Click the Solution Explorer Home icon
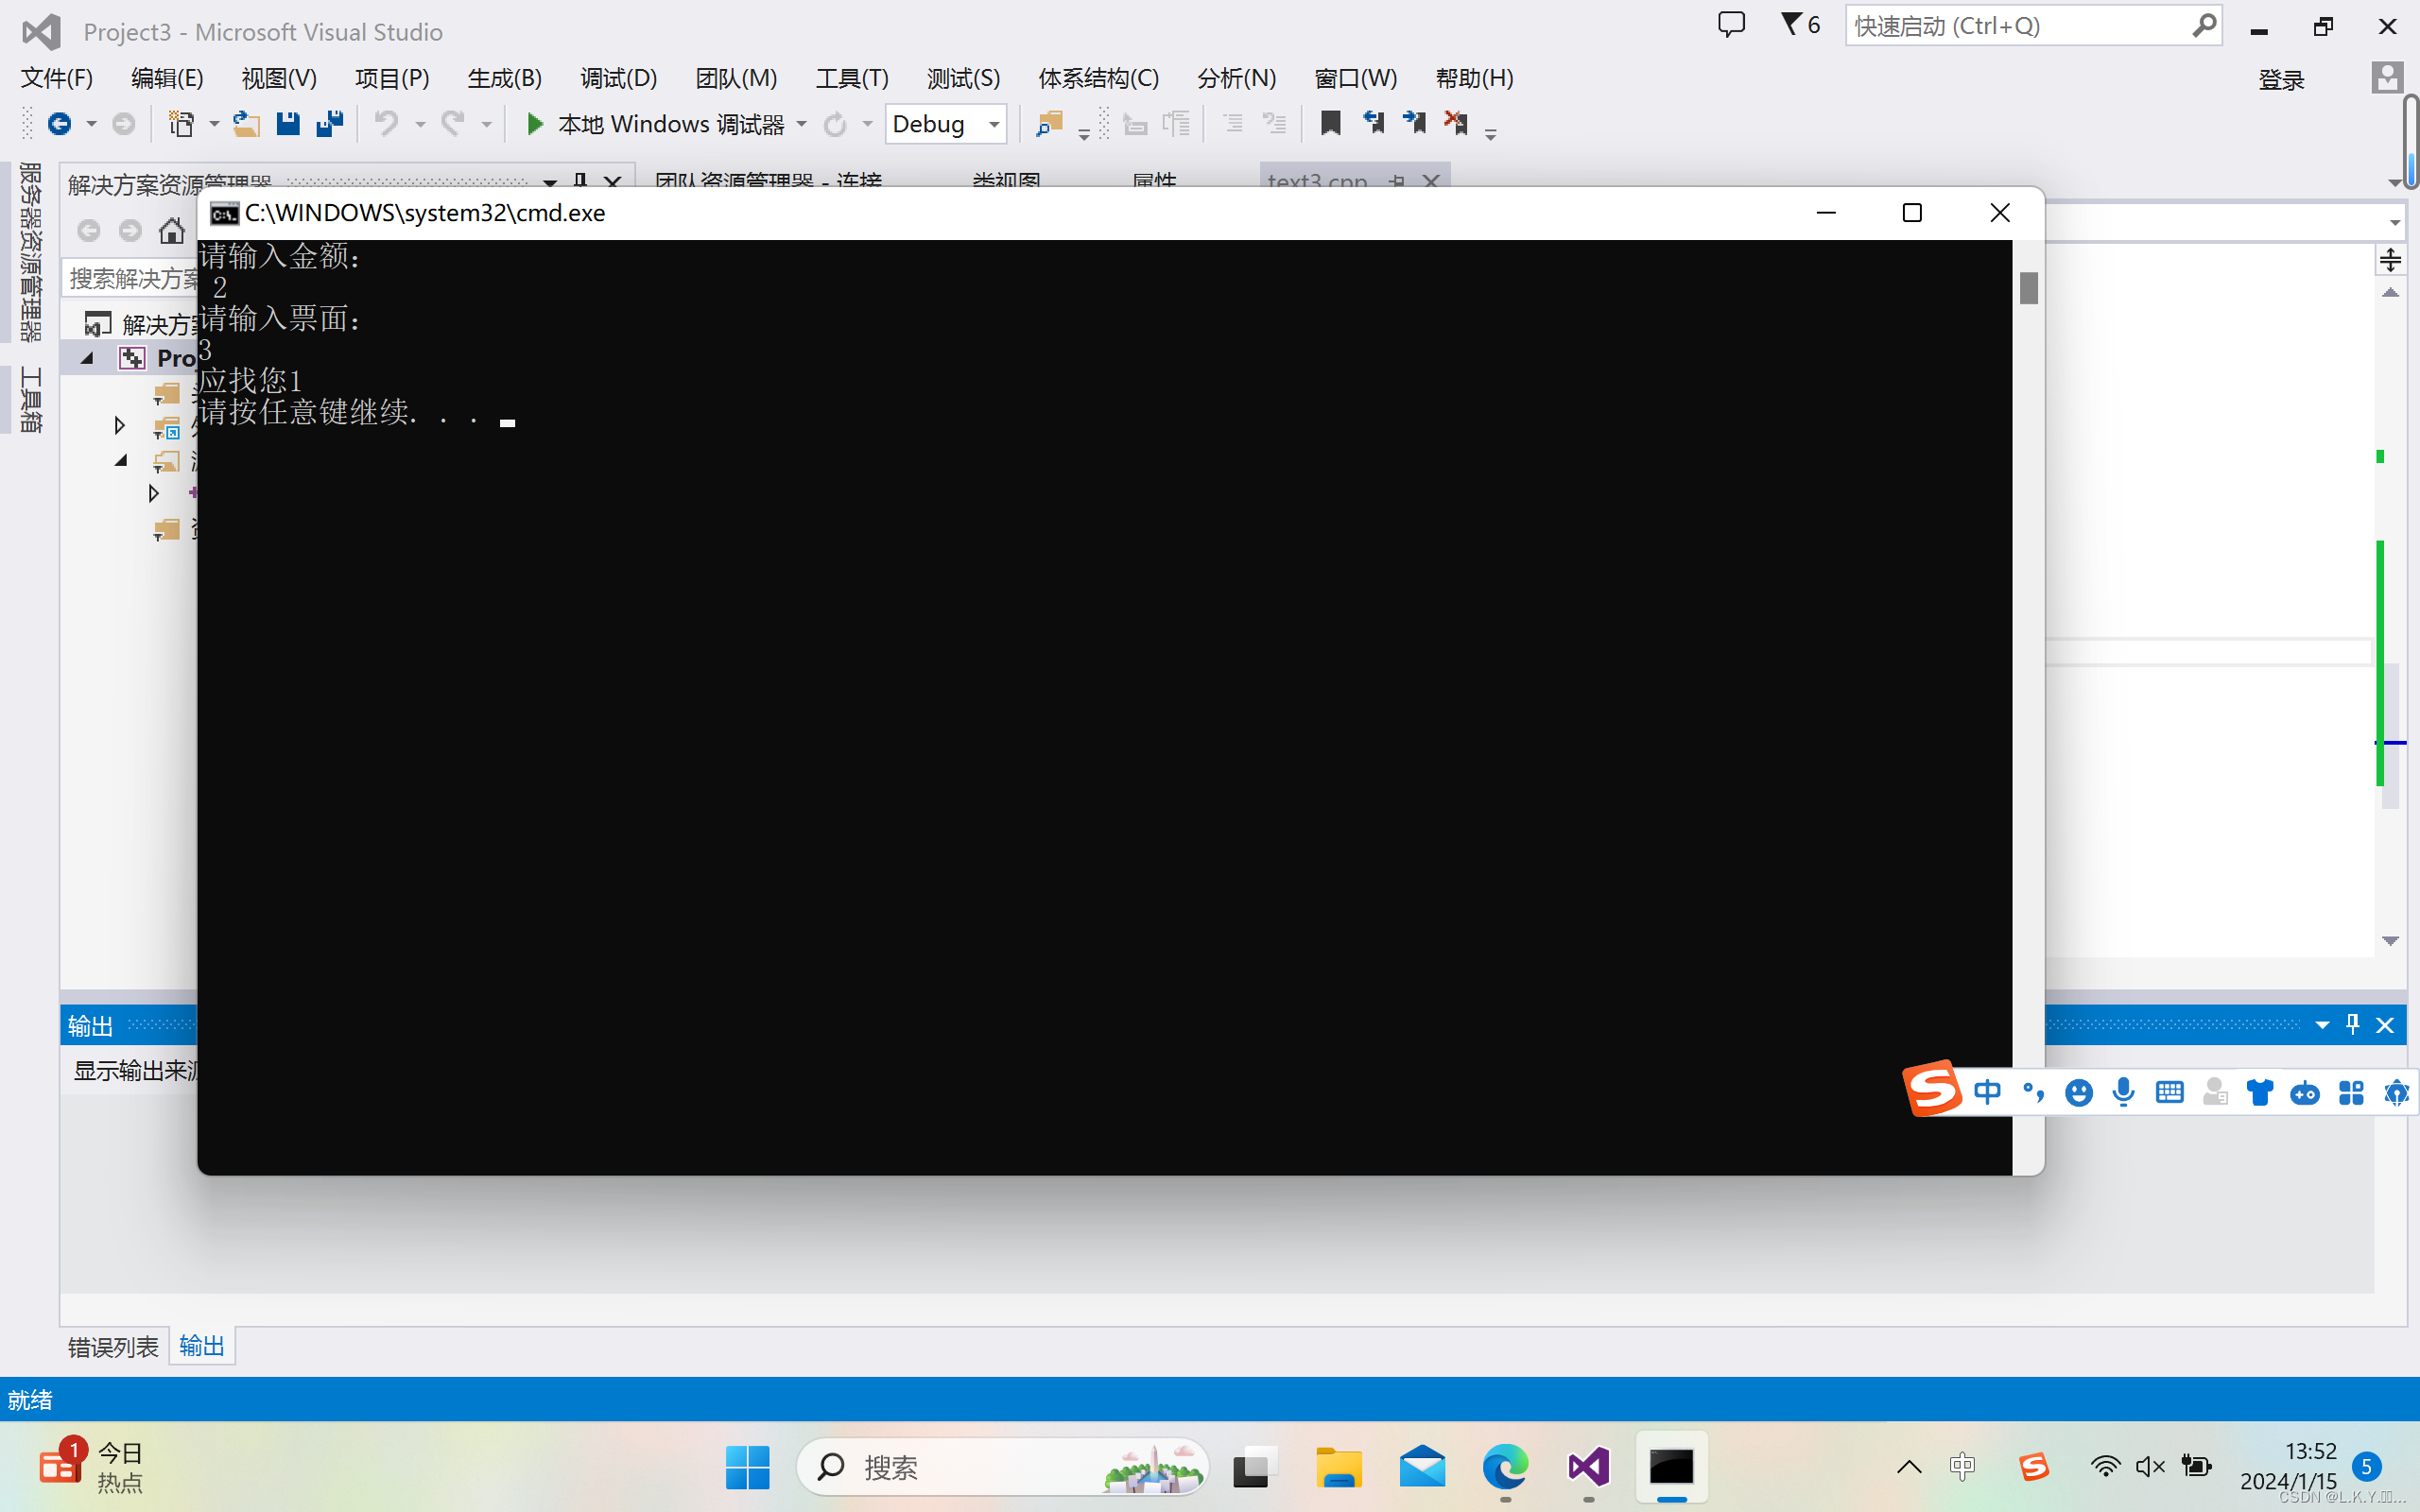Viewport: 2420px width, 1512px height. (x=172, y=231)
